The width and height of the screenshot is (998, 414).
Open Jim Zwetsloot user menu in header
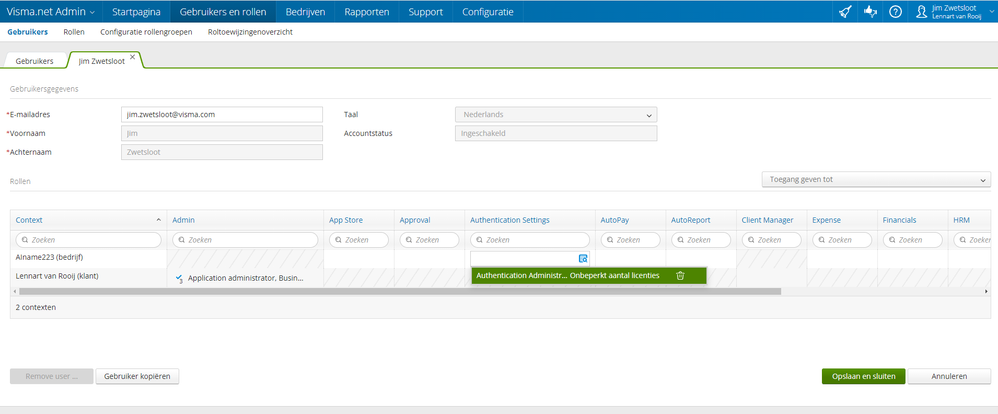(x=953, y=11)
